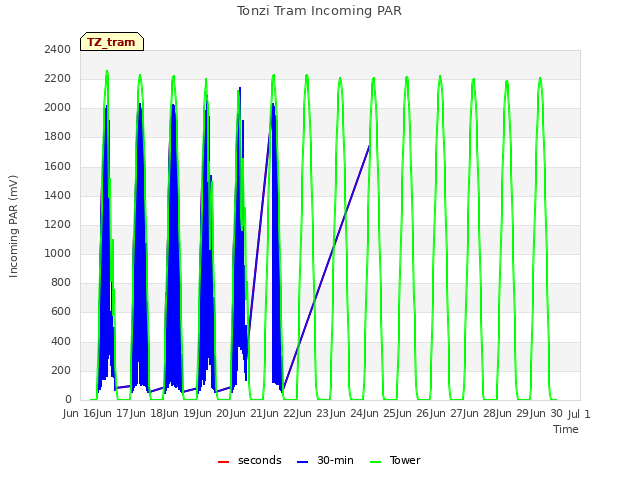Click the 2200 y-axis tick label

coord(58,78)
